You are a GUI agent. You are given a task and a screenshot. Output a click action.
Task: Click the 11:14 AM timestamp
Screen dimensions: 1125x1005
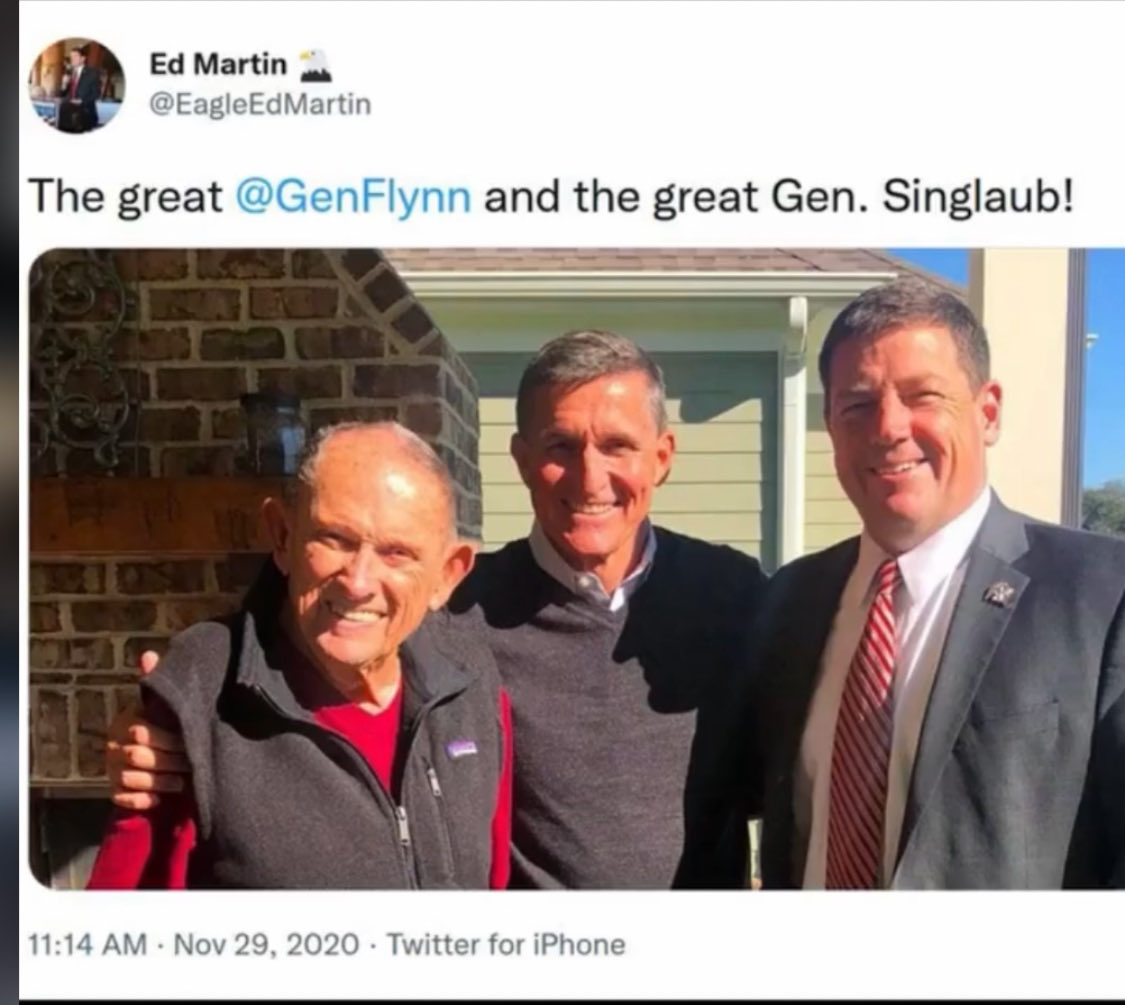(x=88, y=944)
